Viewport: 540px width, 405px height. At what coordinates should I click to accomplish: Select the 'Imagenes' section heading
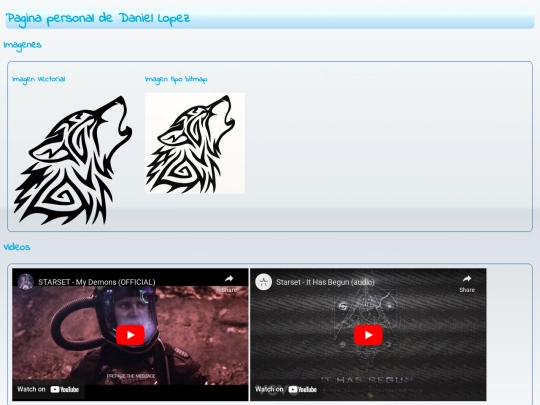point(22,45)
